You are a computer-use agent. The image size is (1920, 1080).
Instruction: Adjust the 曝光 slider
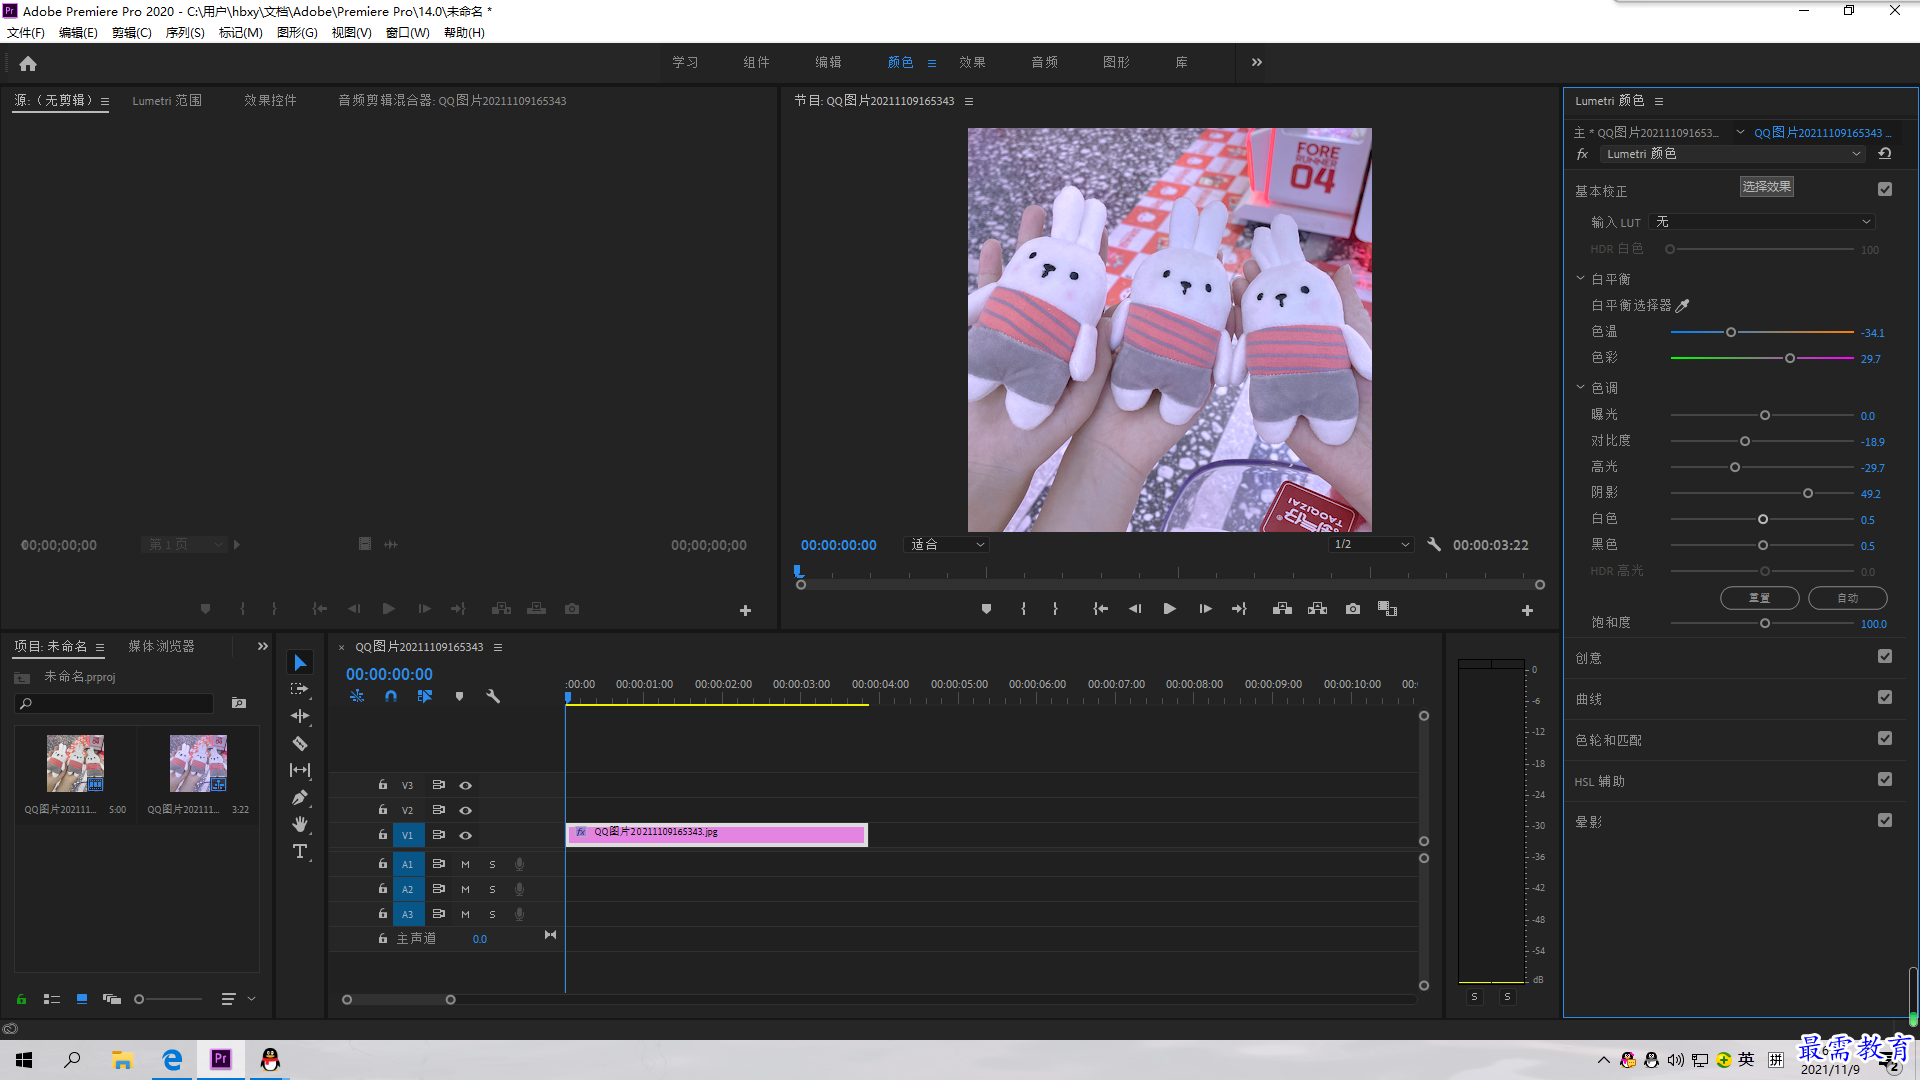point(1765,415)
